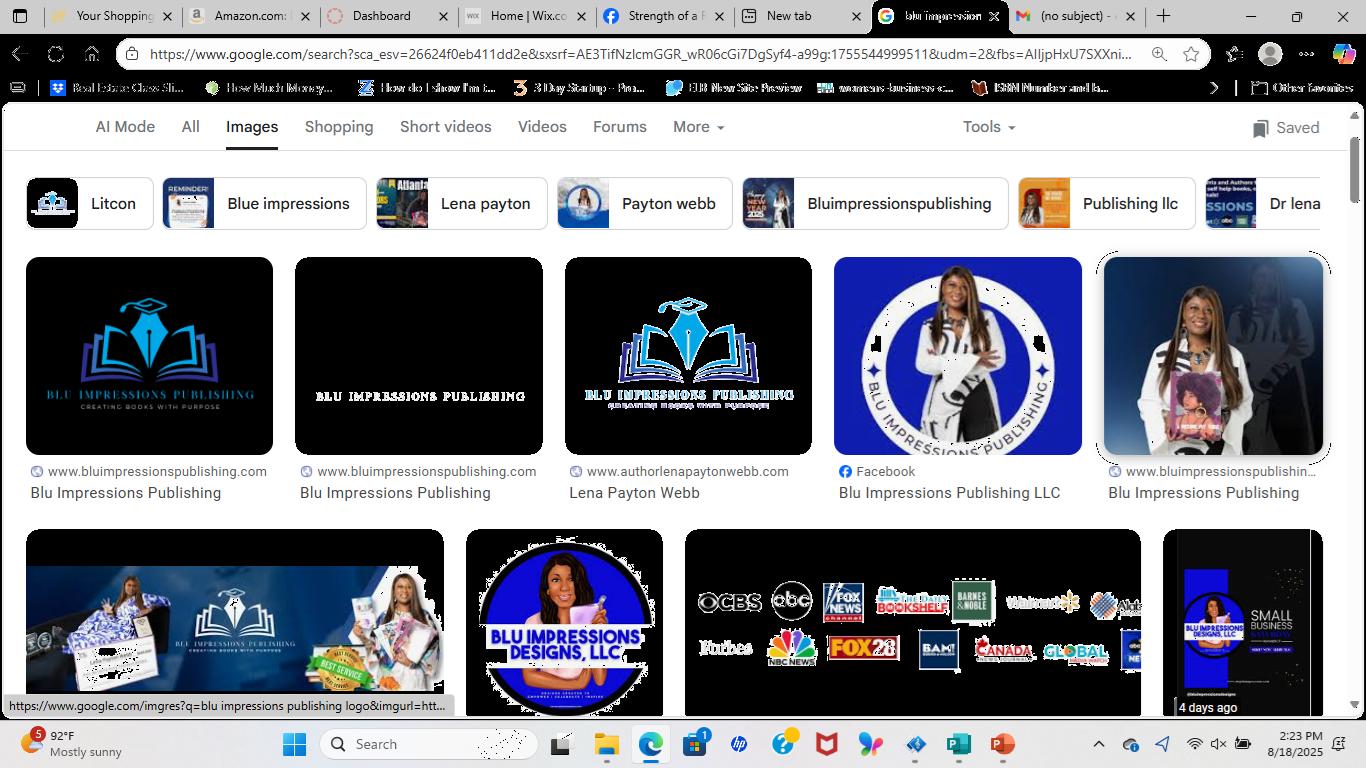Add this page to favorites with the star
The image size is (1366, 768).
click(x=1191, y=54)
